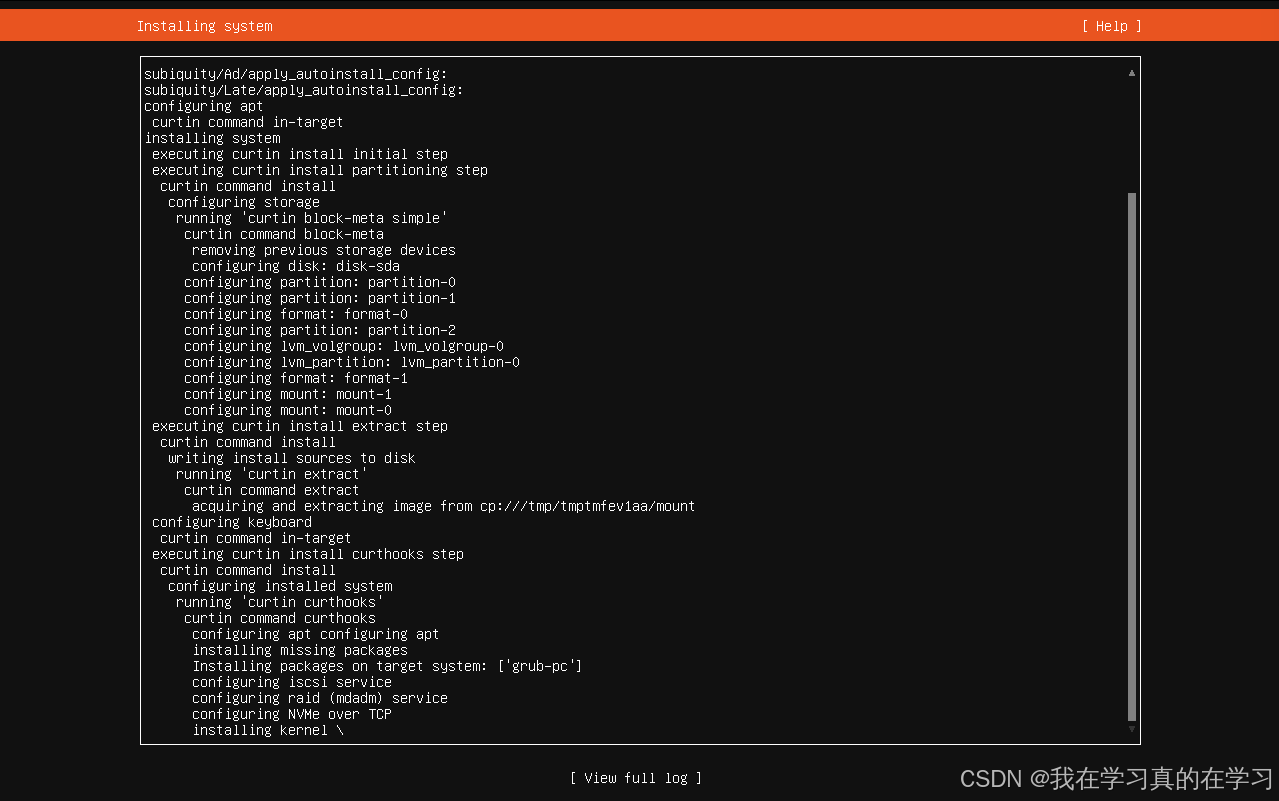Select 'executing curtin install partitioning step' line

coord(320,170)
